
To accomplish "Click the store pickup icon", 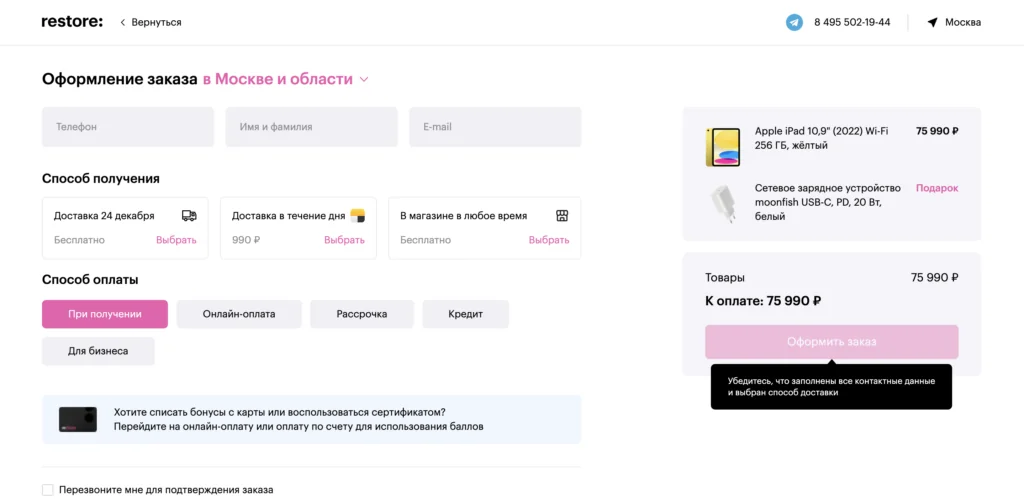I will click(x=562, y=216).
